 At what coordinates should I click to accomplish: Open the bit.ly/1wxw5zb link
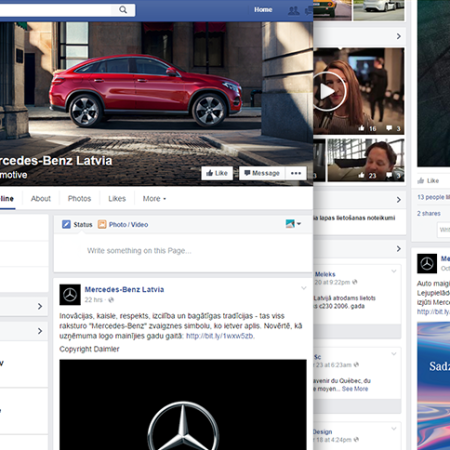220,336
